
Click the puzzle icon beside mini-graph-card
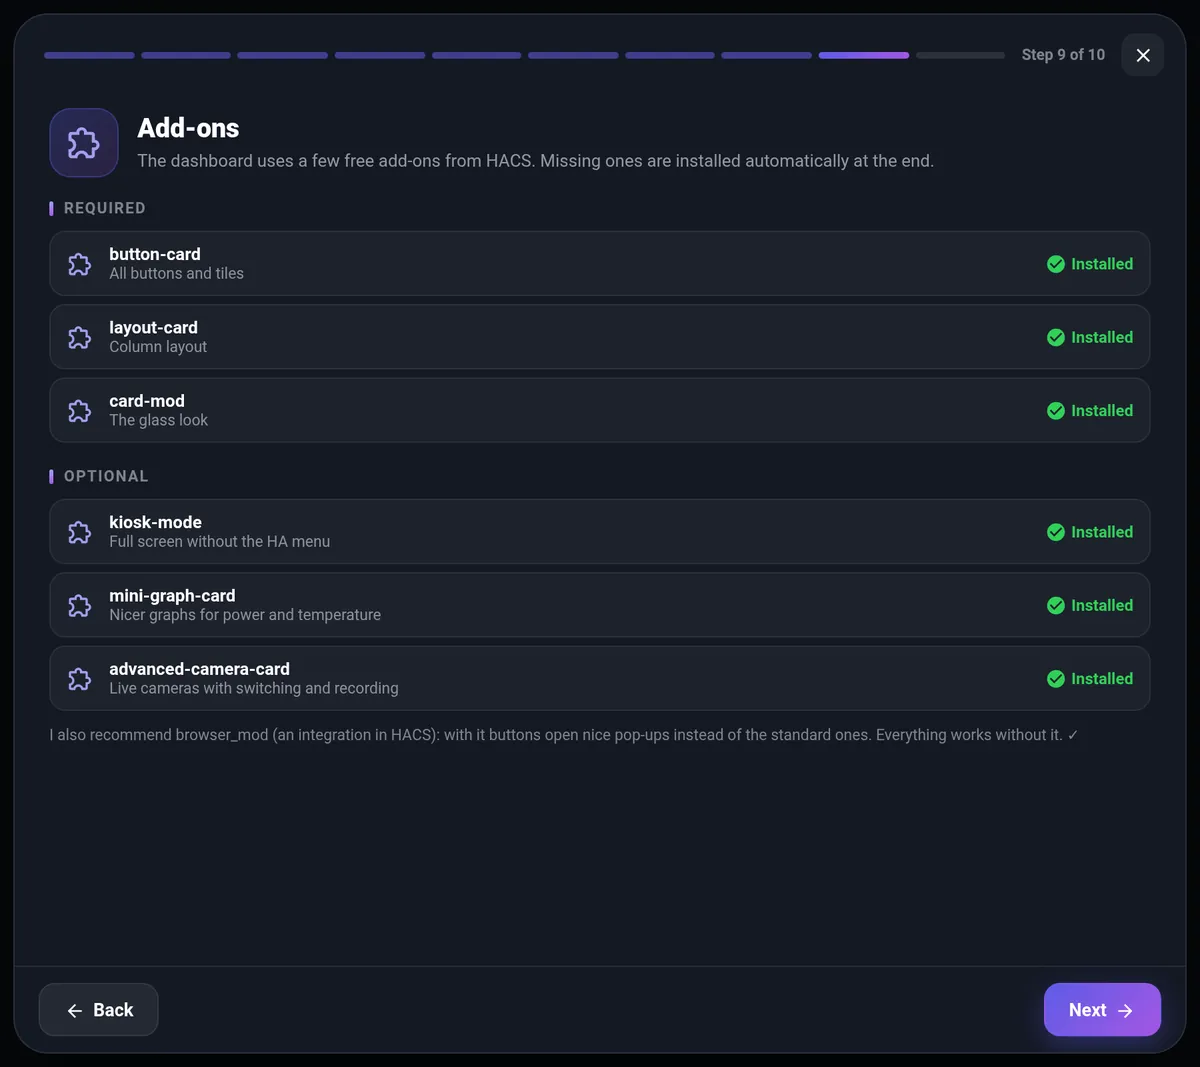80,605
